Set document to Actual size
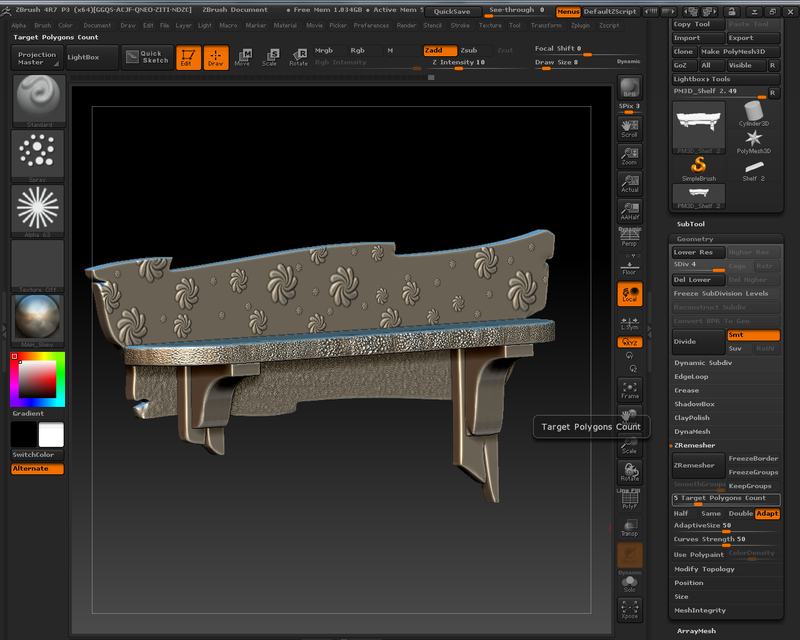The height and width of the screenshot is (640, 800). (630, 184)
